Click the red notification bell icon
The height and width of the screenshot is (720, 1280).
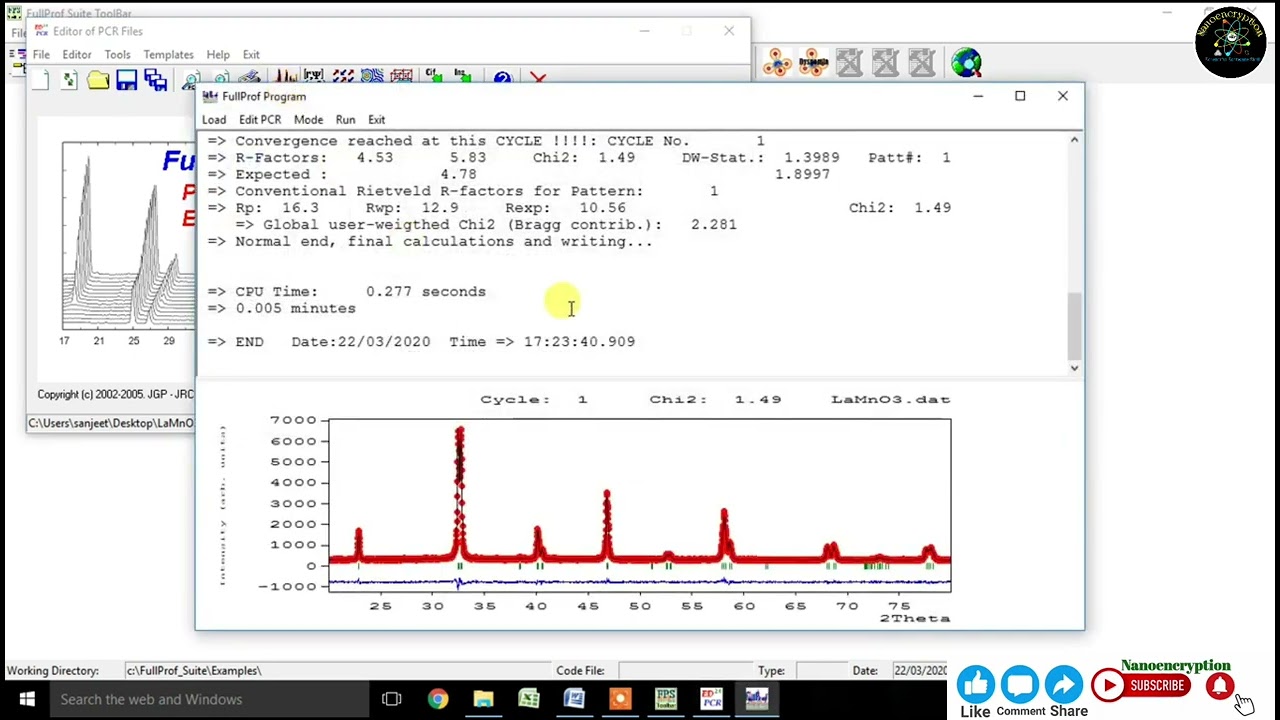1219,686
